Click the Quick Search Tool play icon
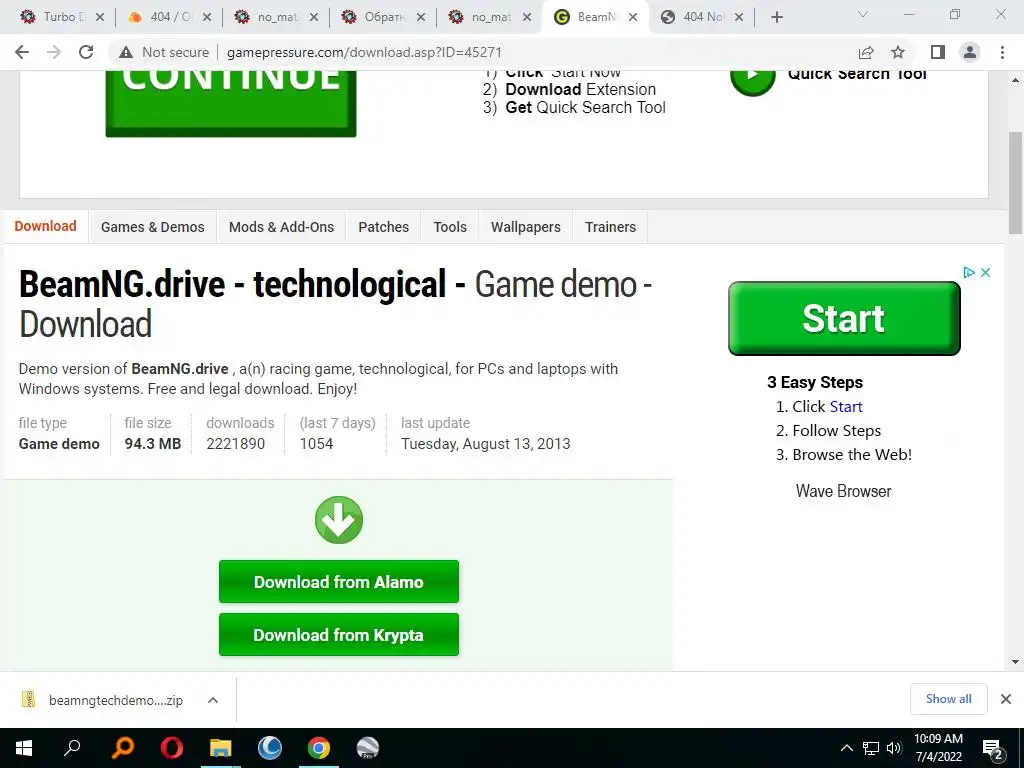 coord(752,82)
